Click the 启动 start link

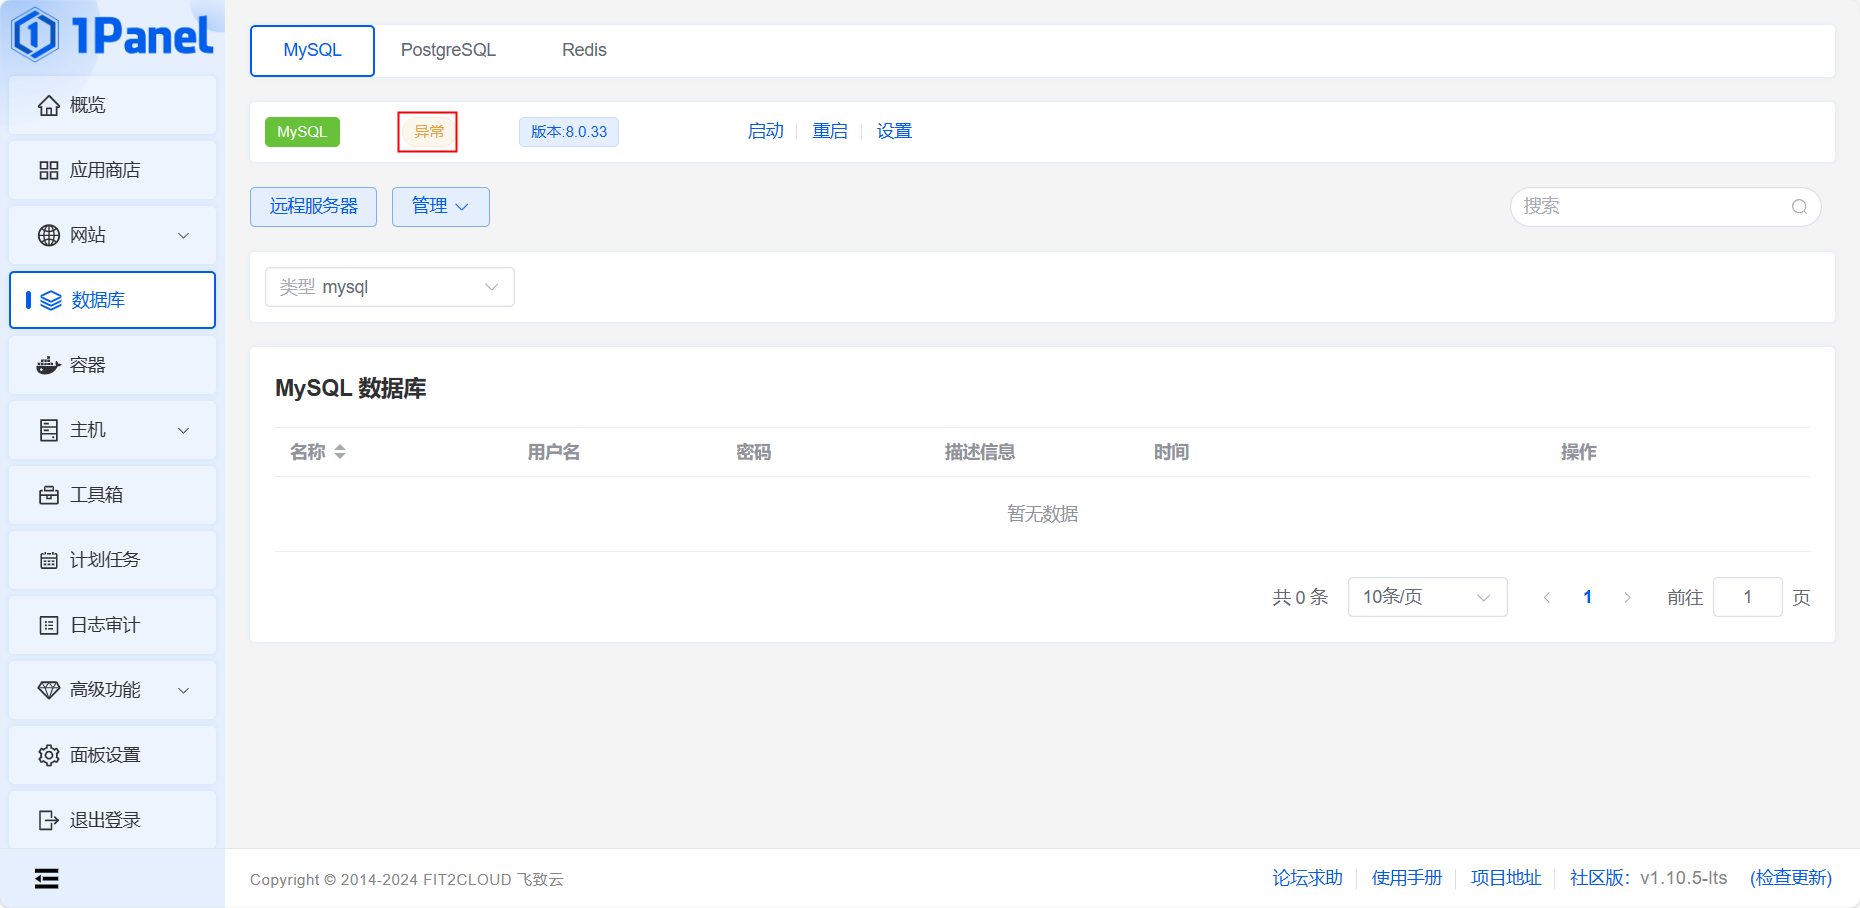pyautogui.click(x=765, y=131)
